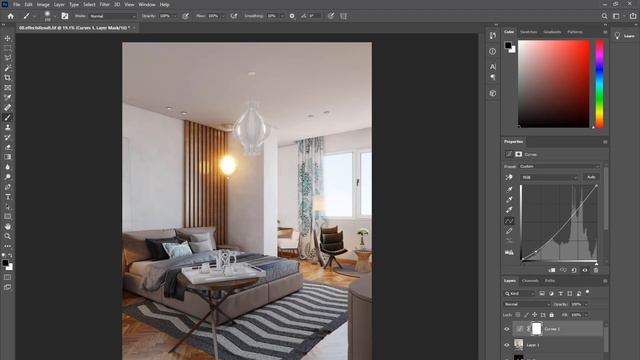Viewport: 640px width, 360px height.
Task: Toggle lock position
Action: (534, 315)
